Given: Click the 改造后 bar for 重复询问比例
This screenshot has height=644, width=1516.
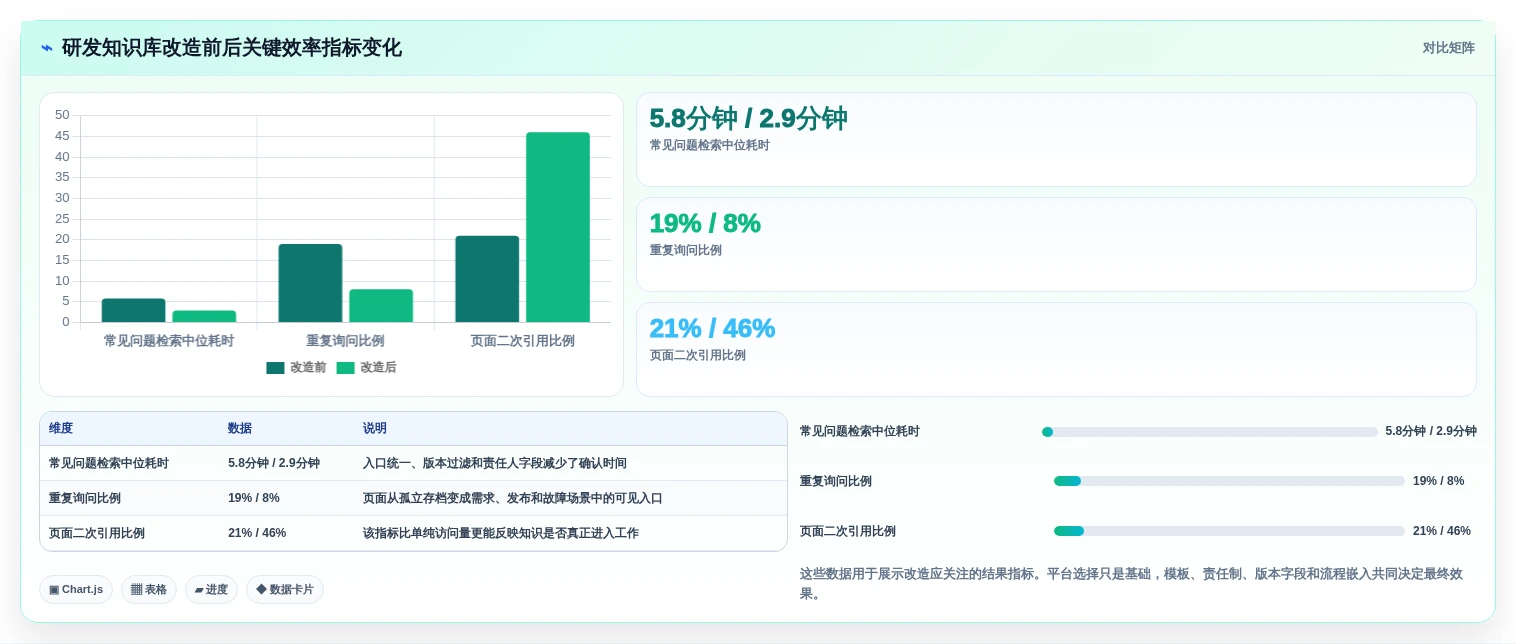Looking at the screenshot, I should [381, 306].
